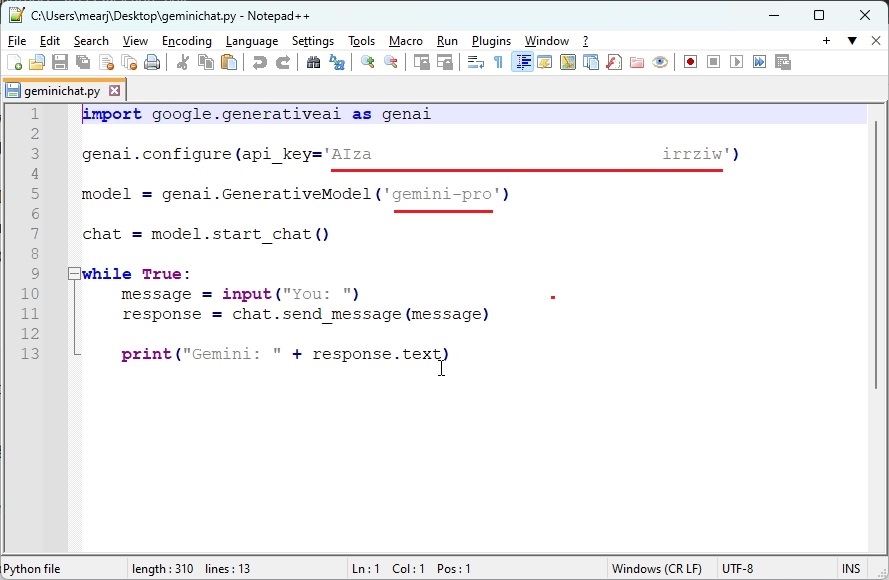Image resolution: width=889 pixels, height=580 pixels.
Task: Save all open documents
Action: [82, 61]
